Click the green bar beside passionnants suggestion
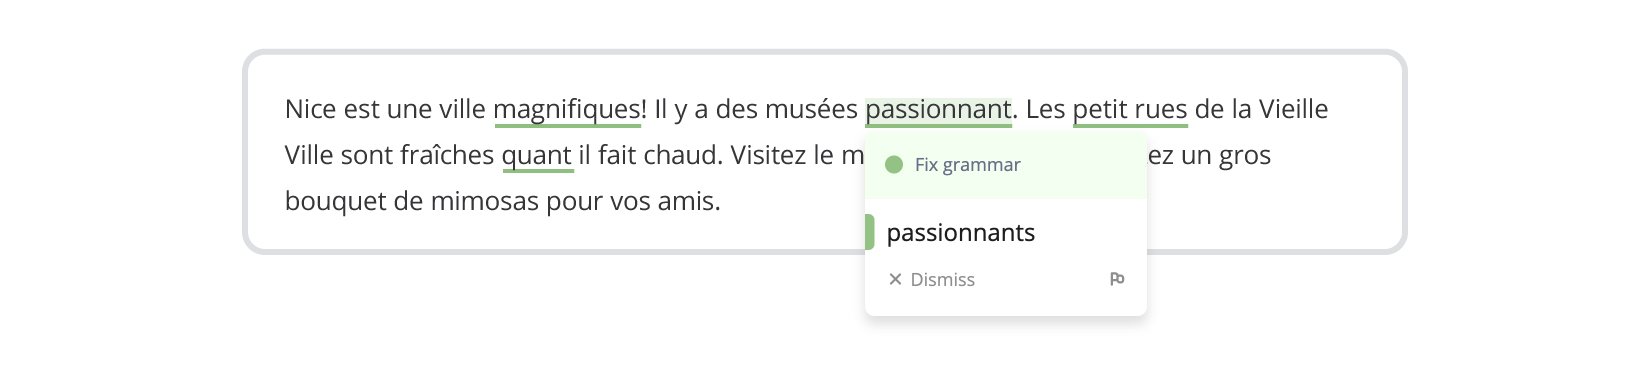1650x368 pixels. click(x=869, y=232)
